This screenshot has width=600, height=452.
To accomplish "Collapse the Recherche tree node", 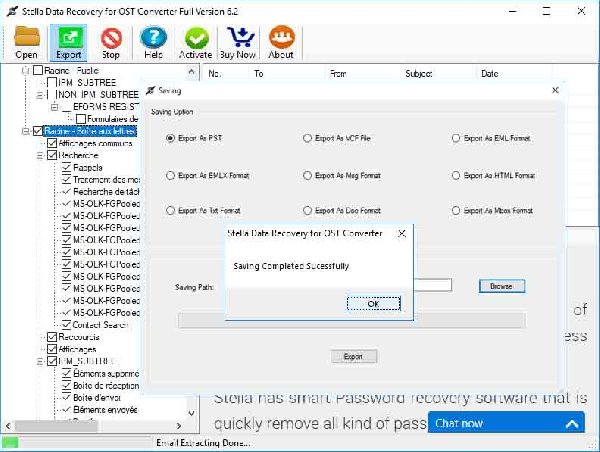I will [x=41, y=156].
